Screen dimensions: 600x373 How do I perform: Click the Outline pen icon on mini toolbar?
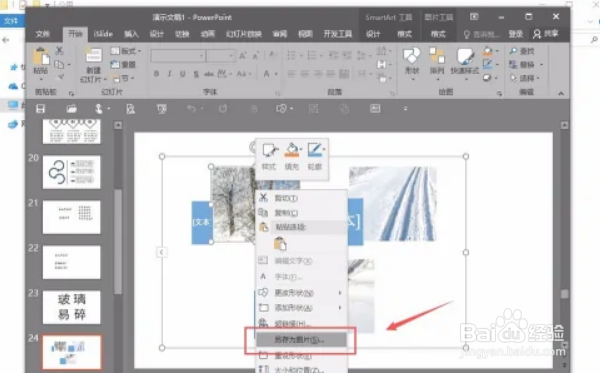point(315,150)
